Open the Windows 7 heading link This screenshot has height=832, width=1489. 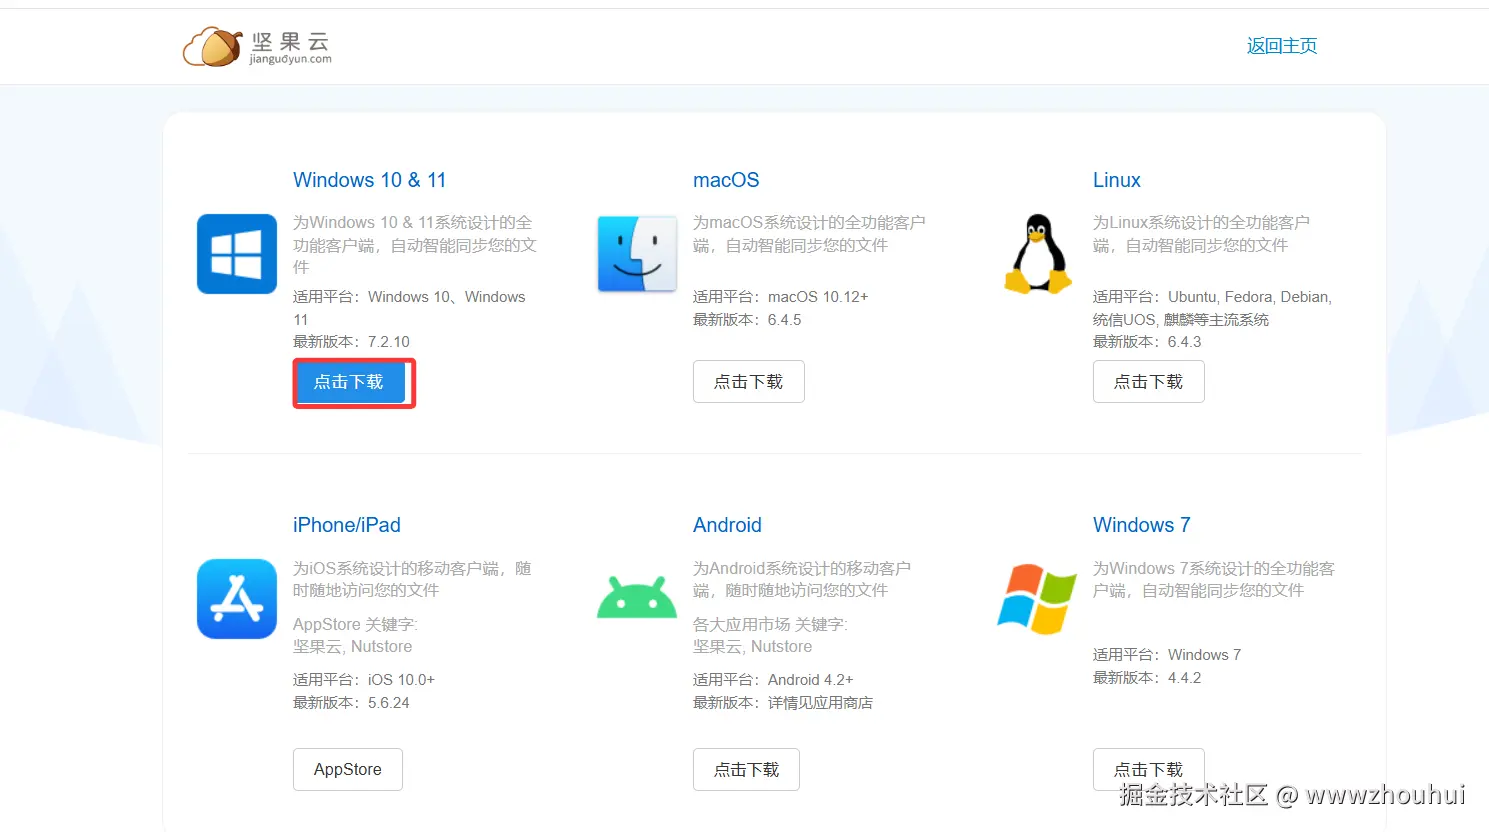click(x=1142, y=525)
